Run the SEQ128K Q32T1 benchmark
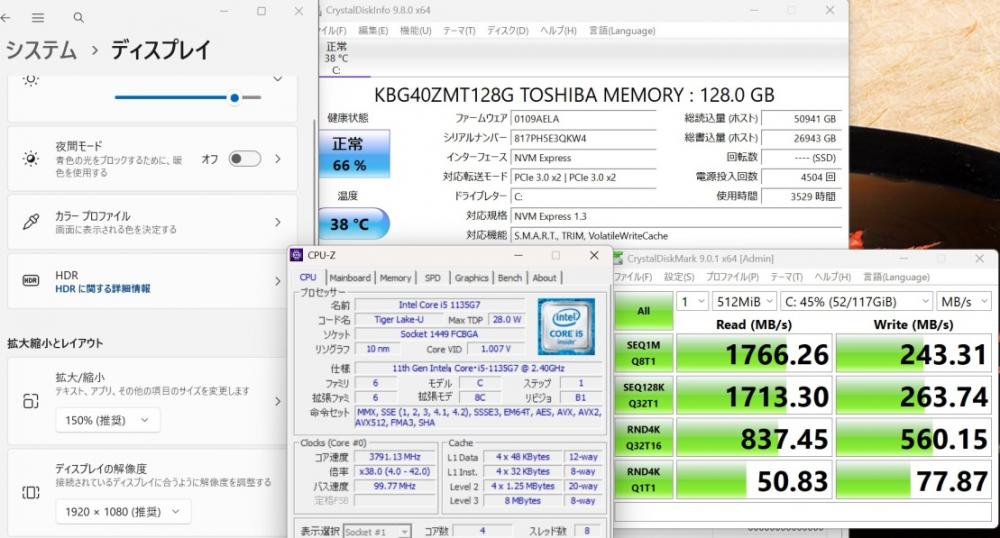Image resolution: width=1000 pixels, height=538 pixels. [643, 395]
